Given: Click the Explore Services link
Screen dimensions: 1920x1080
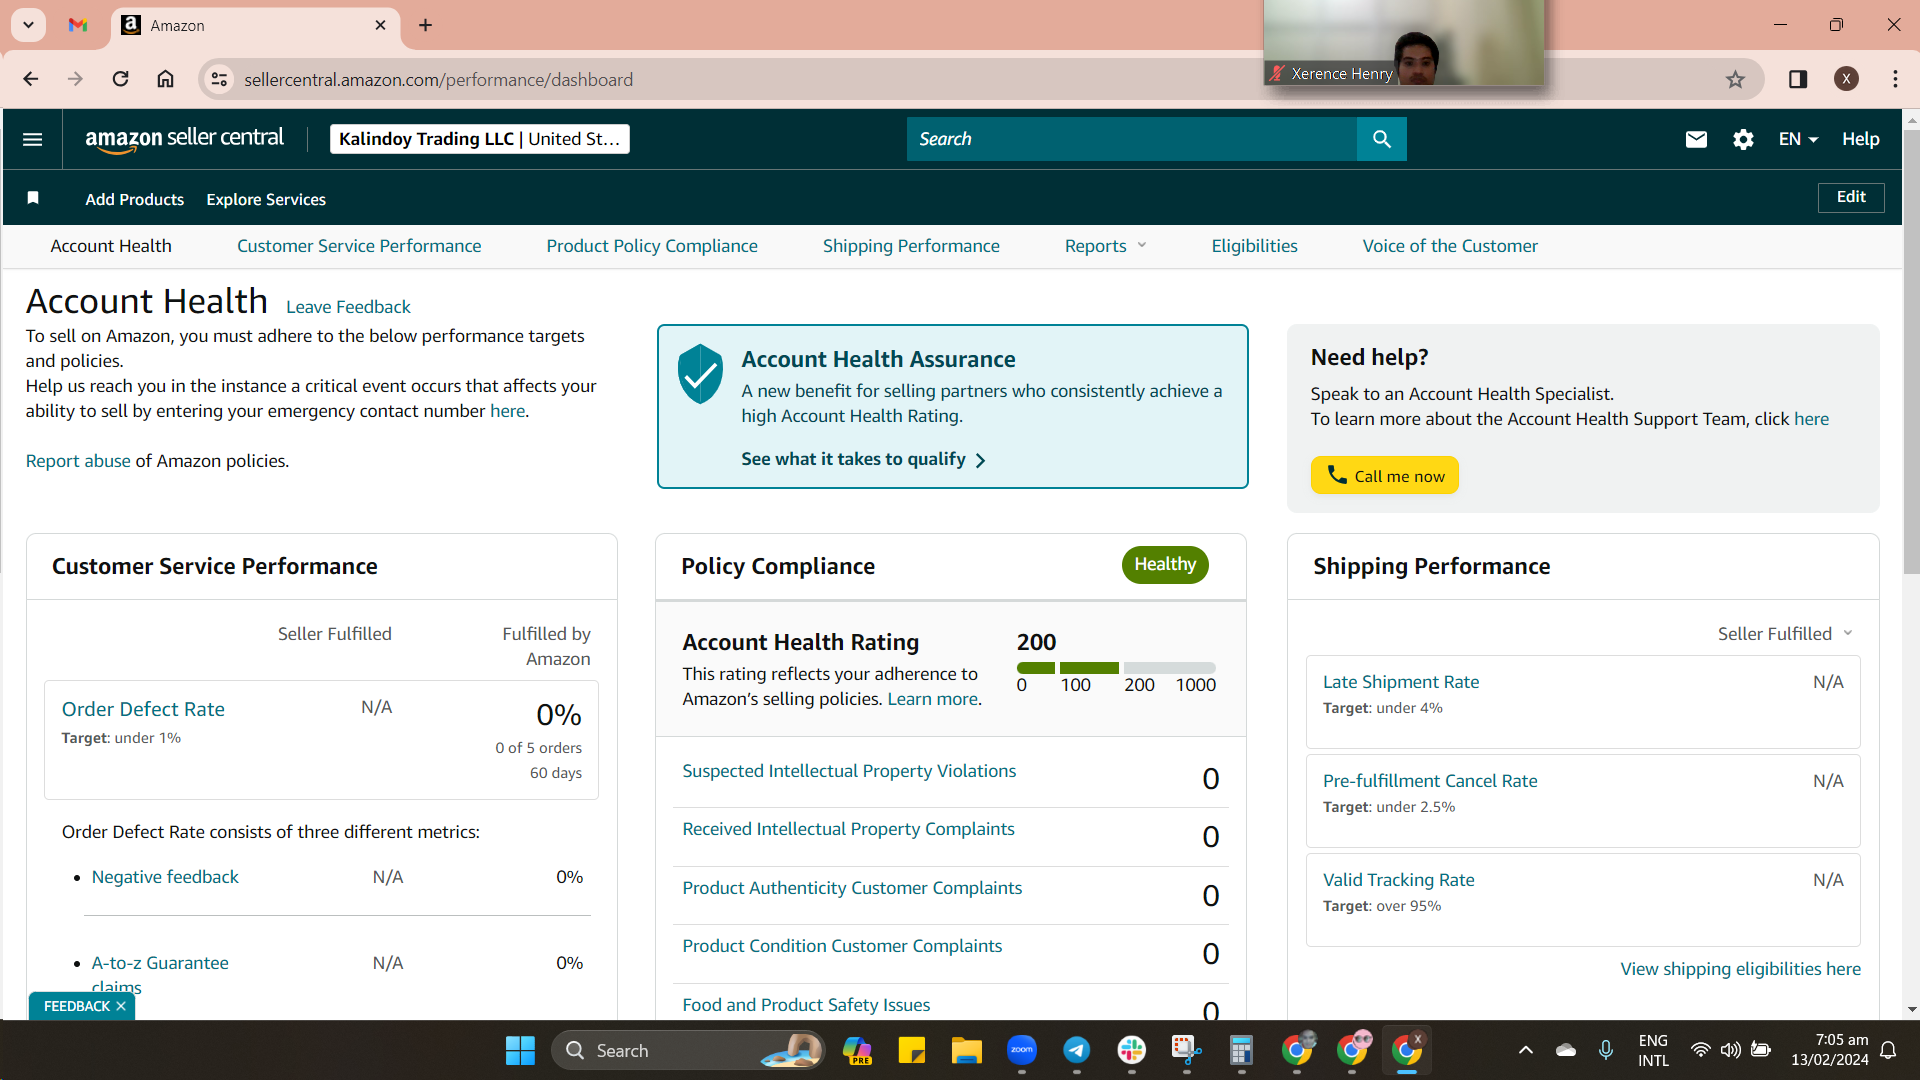Looking at the screenshot, I should coord(266,199).
